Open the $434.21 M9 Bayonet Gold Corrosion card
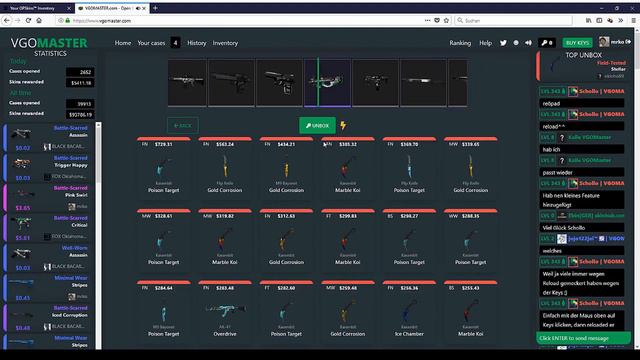This screenshot has height=360, width=640. point(286,167)
